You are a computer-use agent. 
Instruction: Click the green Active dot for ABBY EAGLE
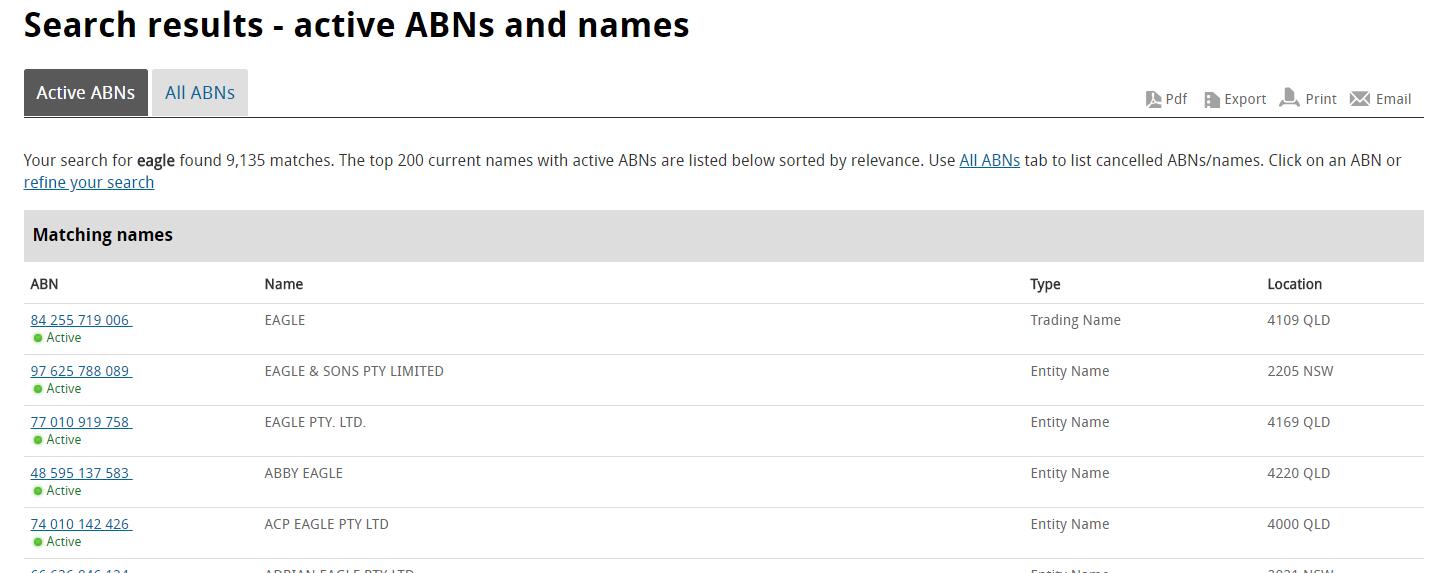pos(38,491)
